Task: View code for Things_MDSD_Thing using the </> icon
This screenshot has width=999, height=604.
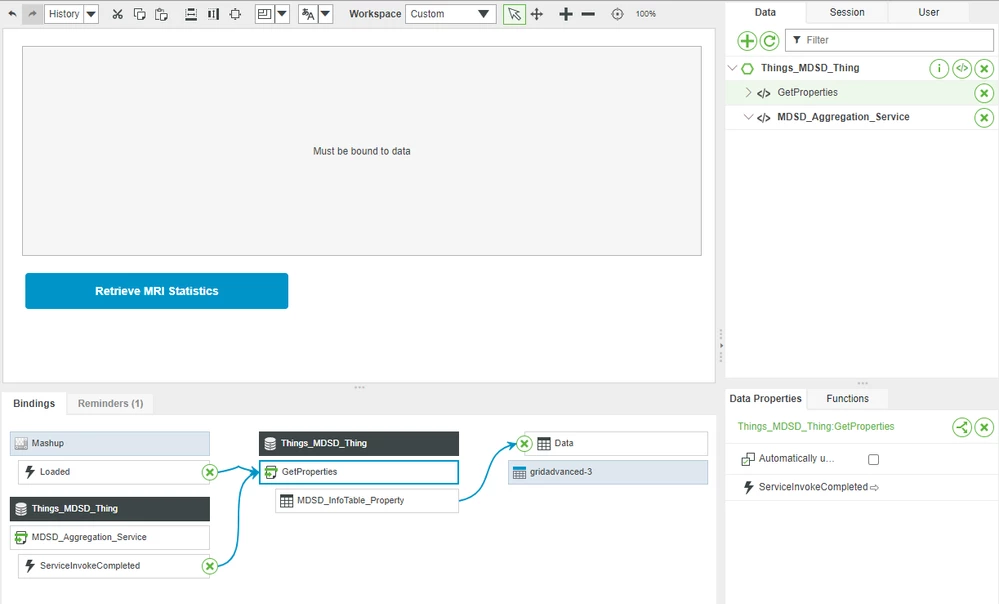Action: click(961, 68)
